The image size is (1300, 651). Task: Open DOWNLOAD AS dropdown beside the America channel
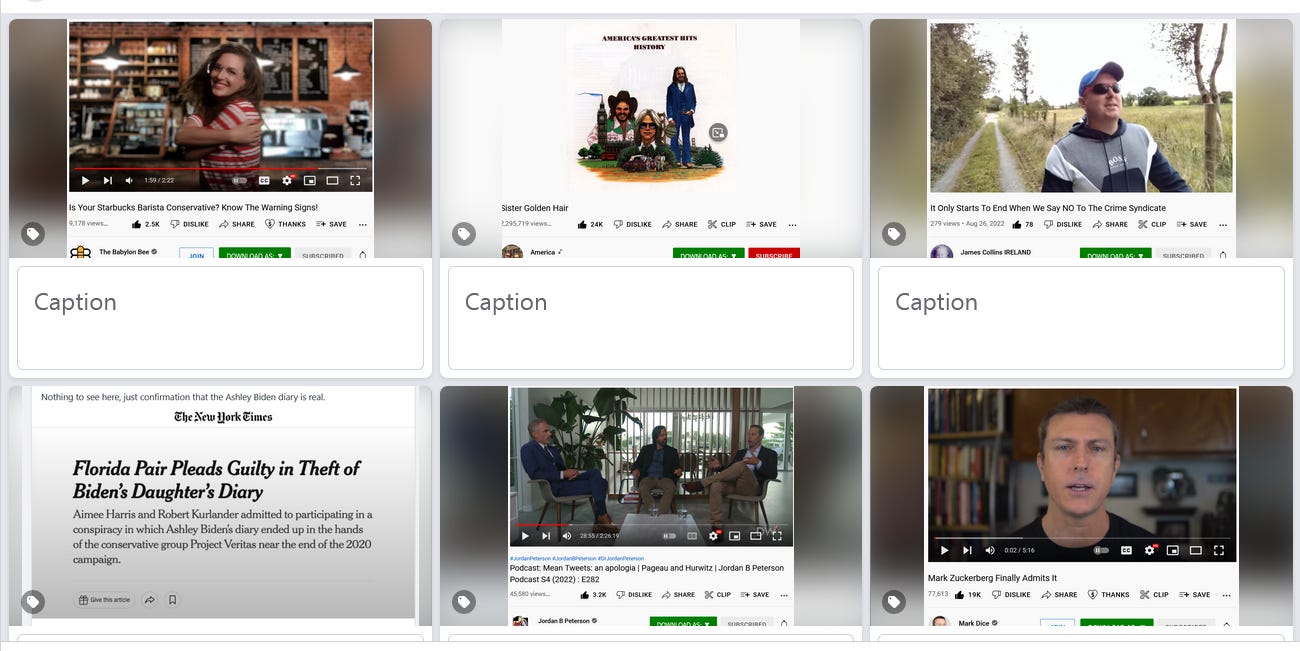(x=708, y=254)
